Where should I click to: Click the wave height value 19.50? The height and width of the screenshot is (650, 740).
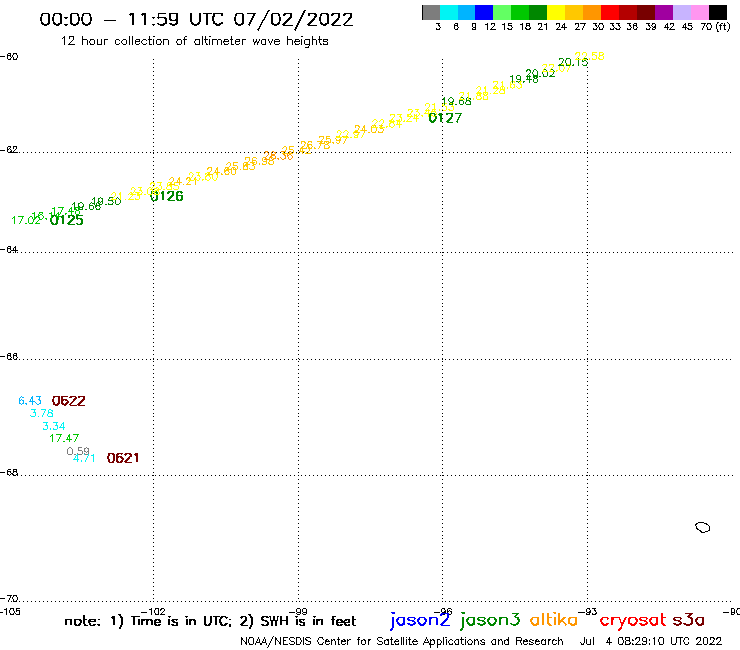click(x=106, y=202)
